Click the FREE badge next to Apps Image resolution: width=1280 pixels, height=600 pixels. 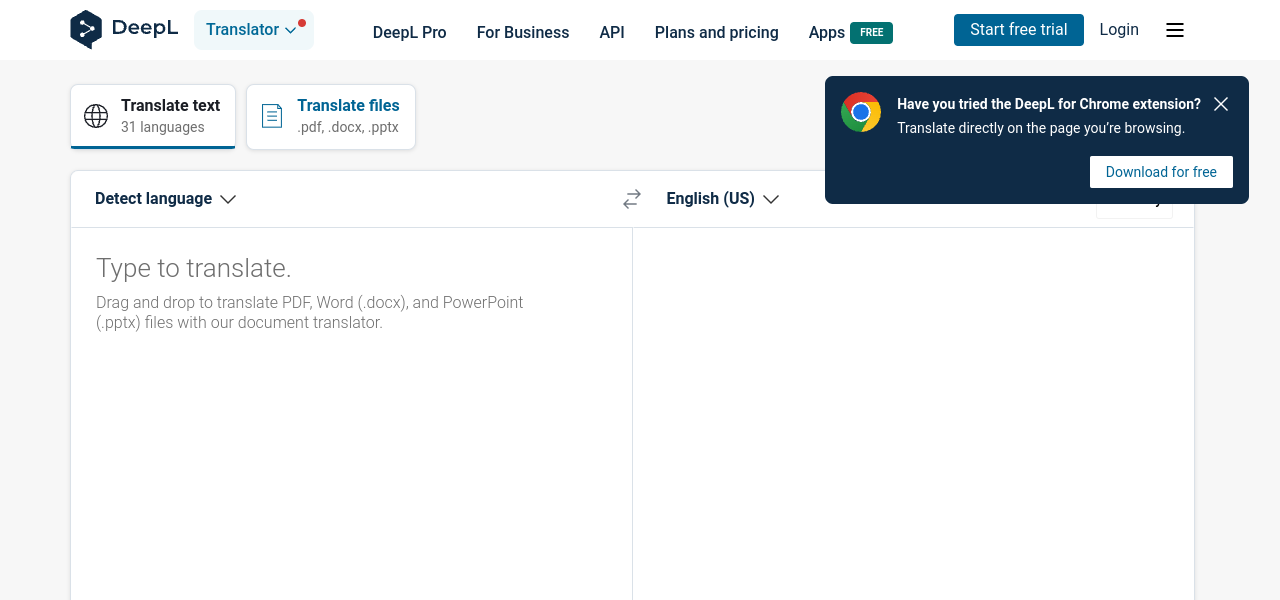point(871,33)
